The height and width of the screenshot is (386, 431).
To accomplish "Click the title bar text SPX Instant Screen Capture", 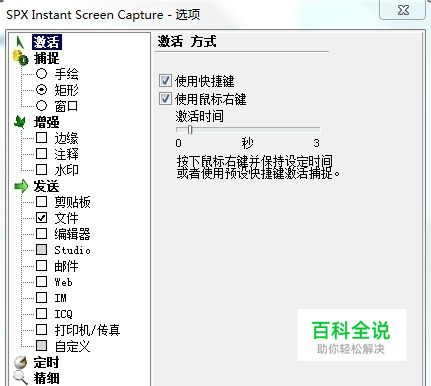I will coord(85,15).
